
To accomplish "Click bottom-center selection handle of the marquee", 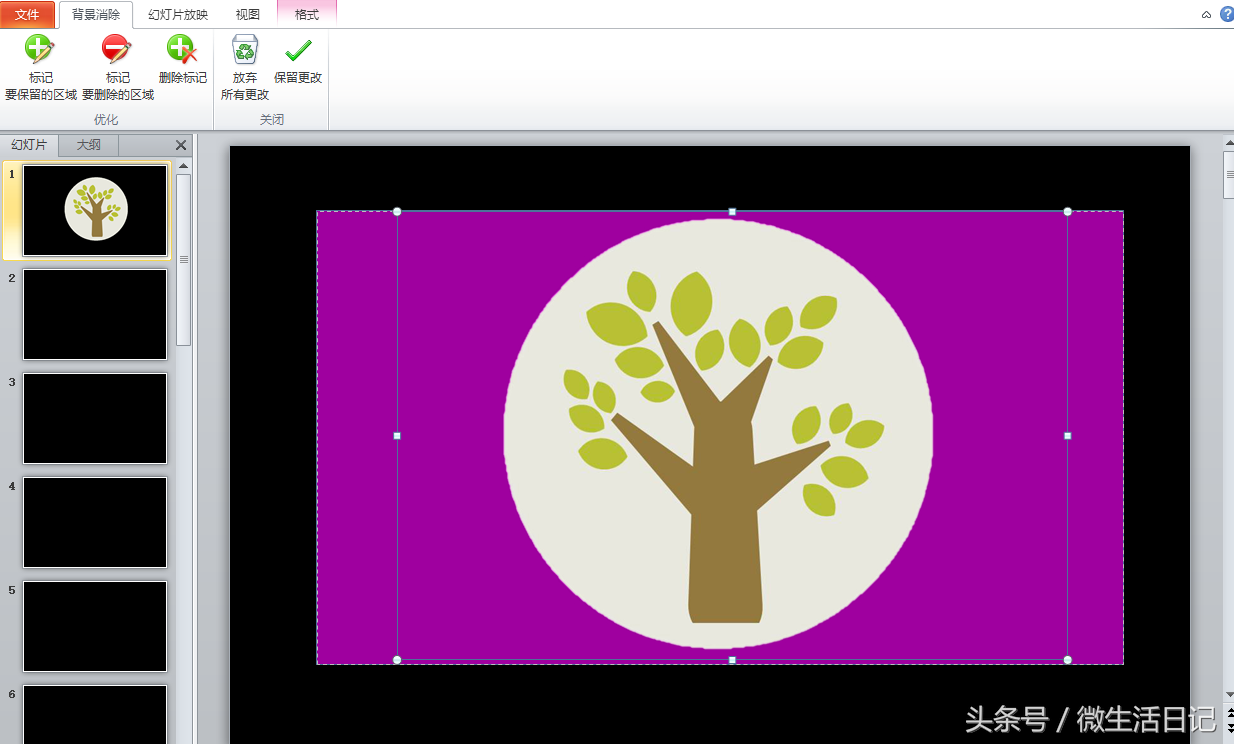I will 732,660.
